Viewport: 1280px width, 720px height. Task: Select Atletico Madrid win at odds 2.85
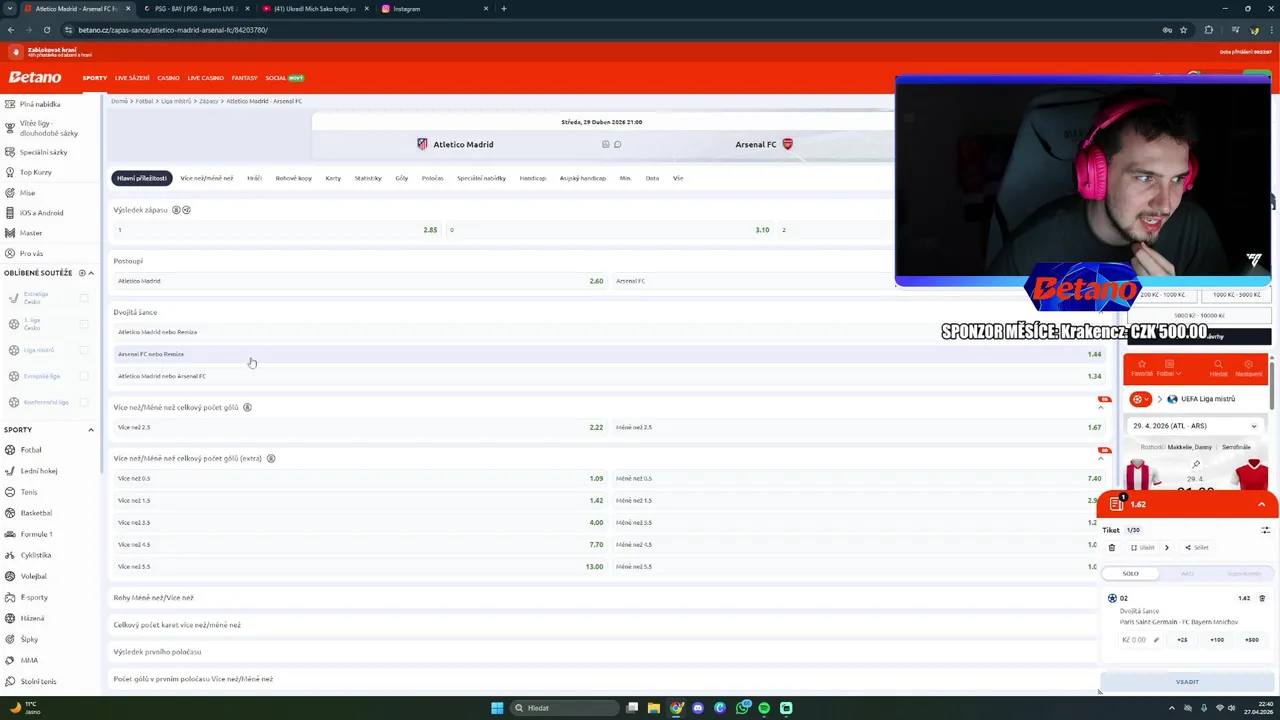point(277,230)
